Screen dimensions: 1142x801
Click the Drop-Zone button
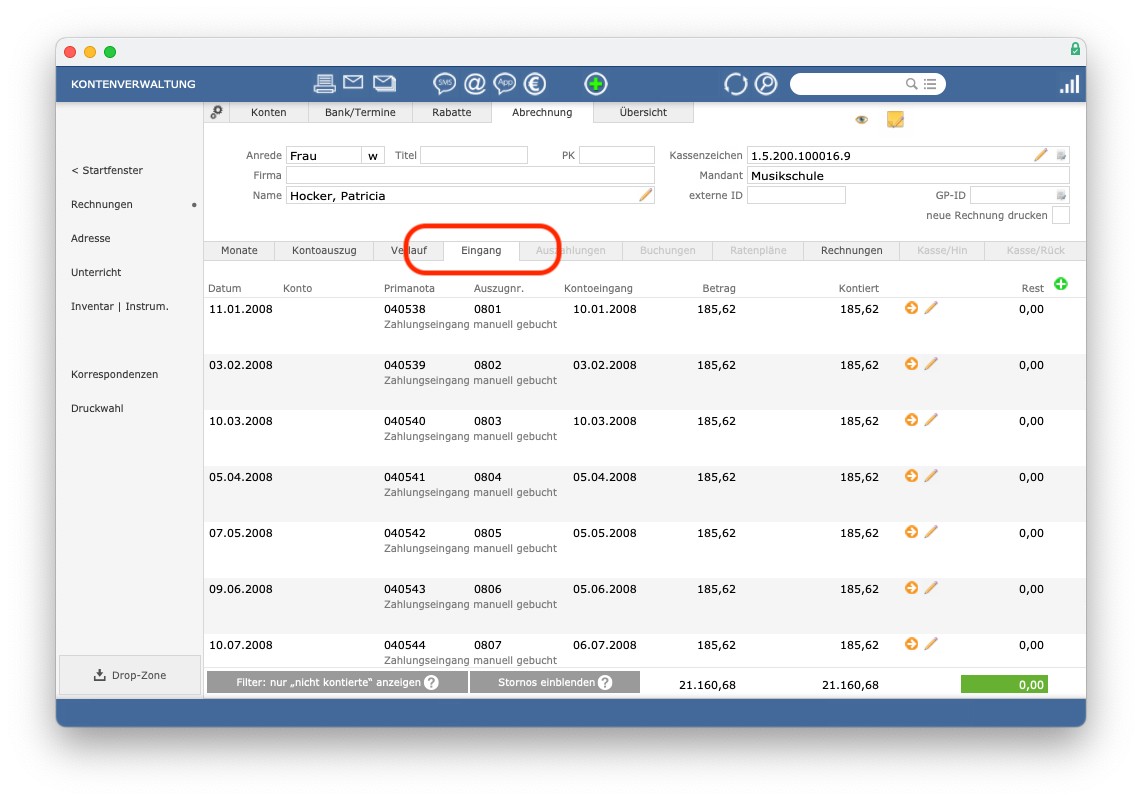[x=130, y=675]
